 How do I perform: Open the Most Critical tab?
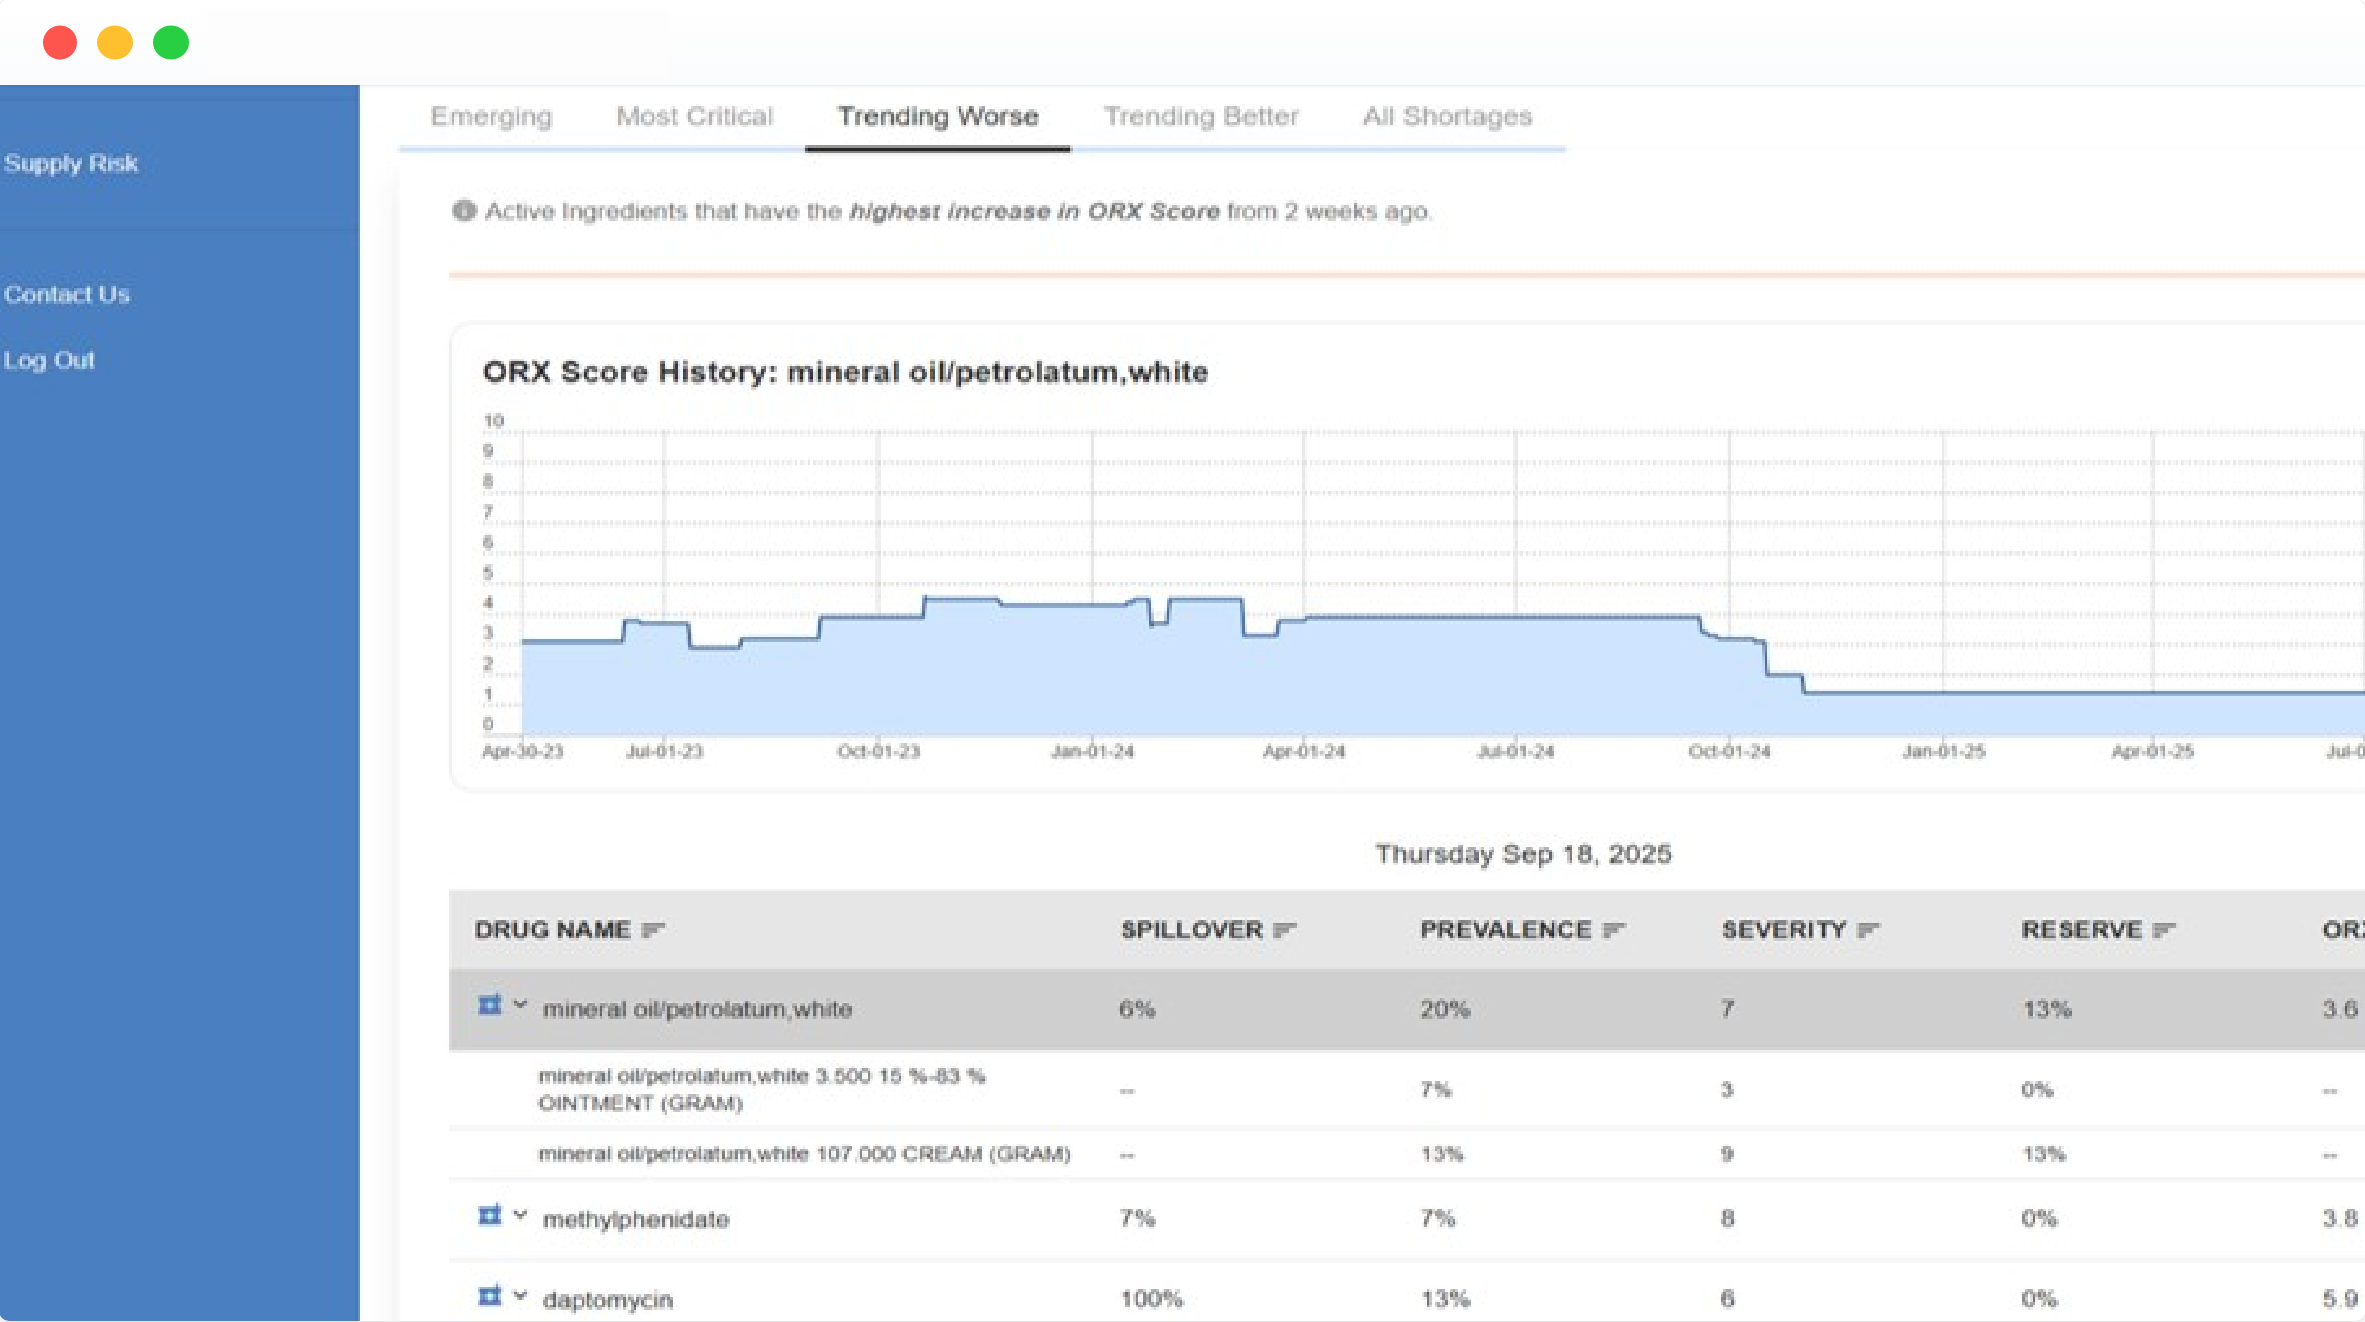pos(694,117)
